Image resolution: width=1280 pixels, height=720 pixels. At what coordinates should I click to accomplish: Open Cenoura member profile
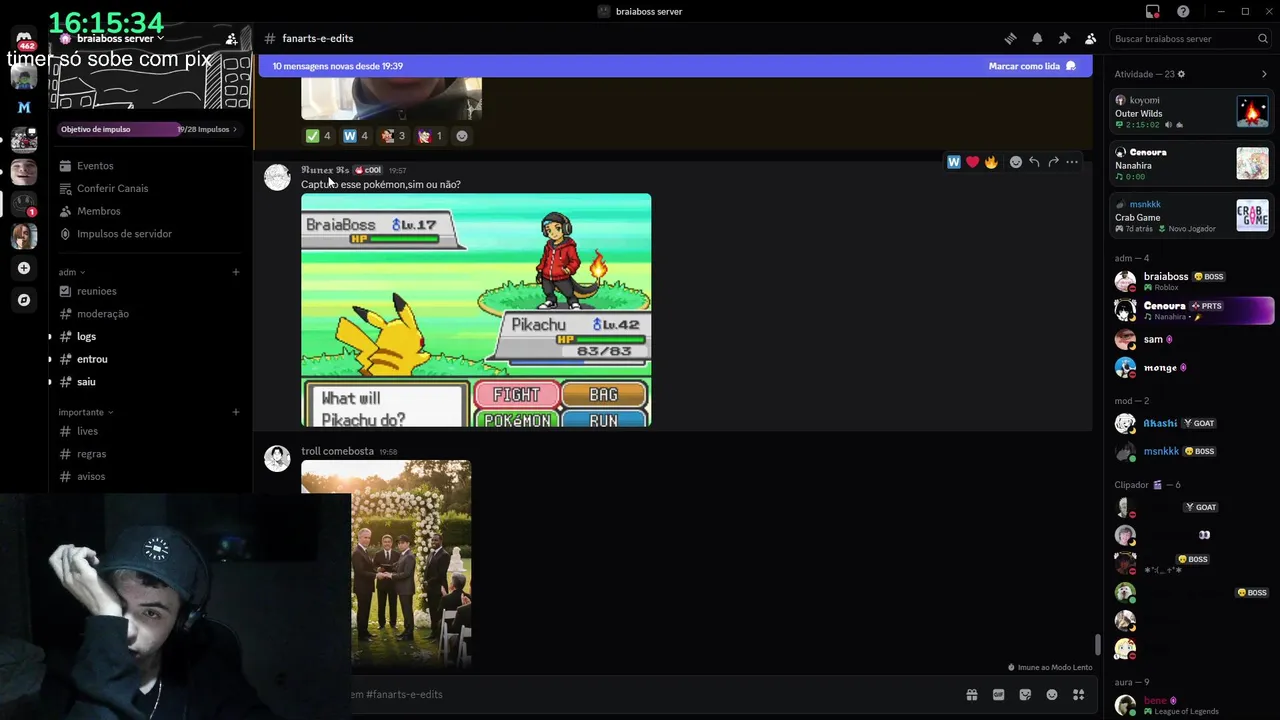(1192, 310)
